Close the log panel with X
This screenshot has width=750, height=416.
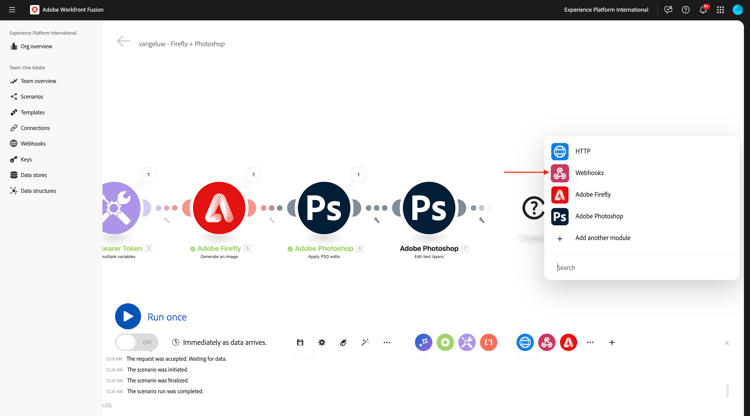point(727,343)
